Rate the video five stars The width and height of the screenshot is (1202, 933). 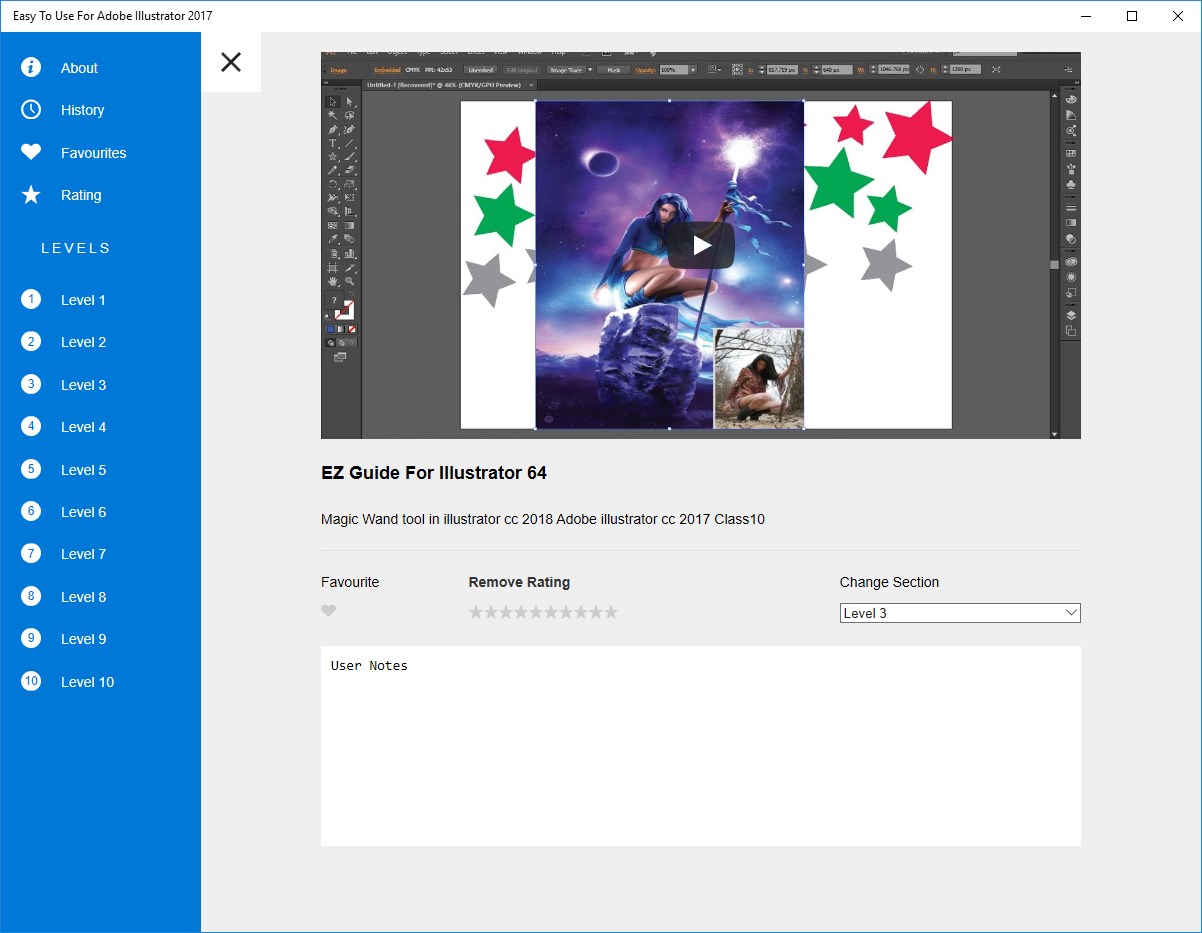536,612
